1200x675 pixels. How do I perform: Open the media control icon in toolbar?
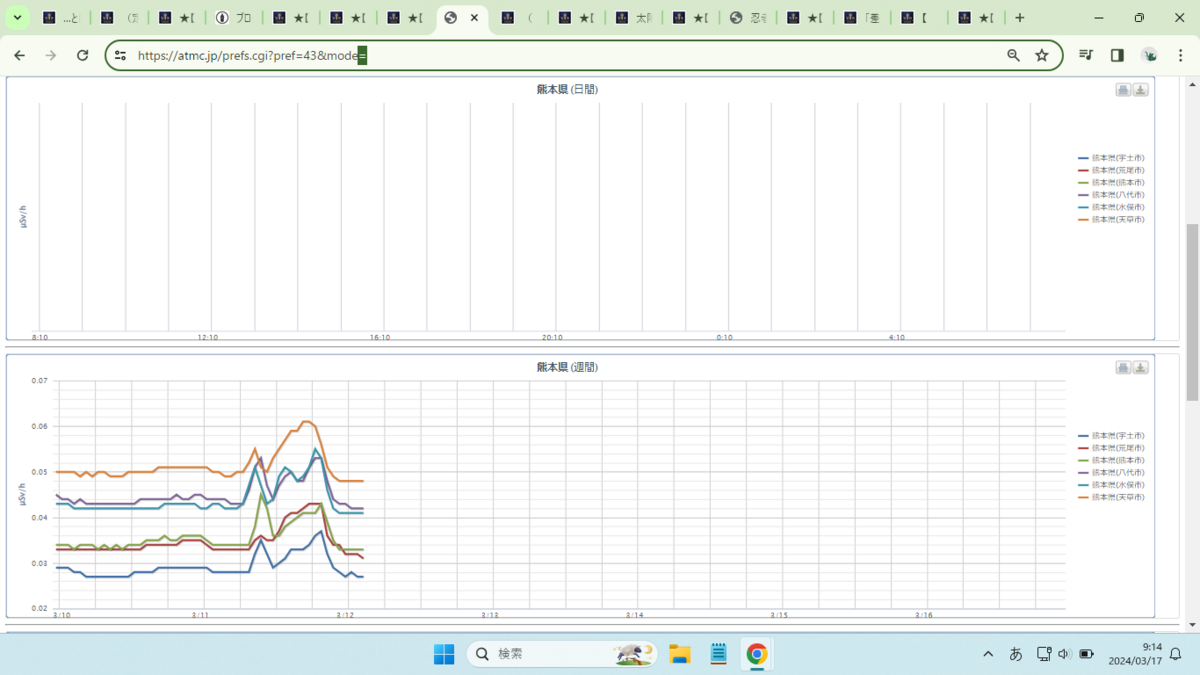pos(1086,56)
